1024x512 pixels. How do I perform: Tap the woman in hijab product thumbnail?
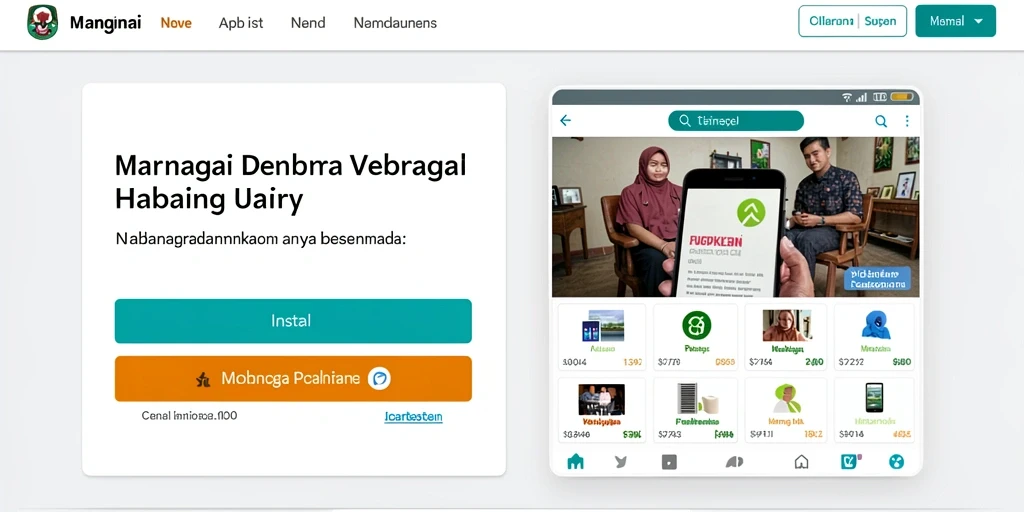click(786, 325)
